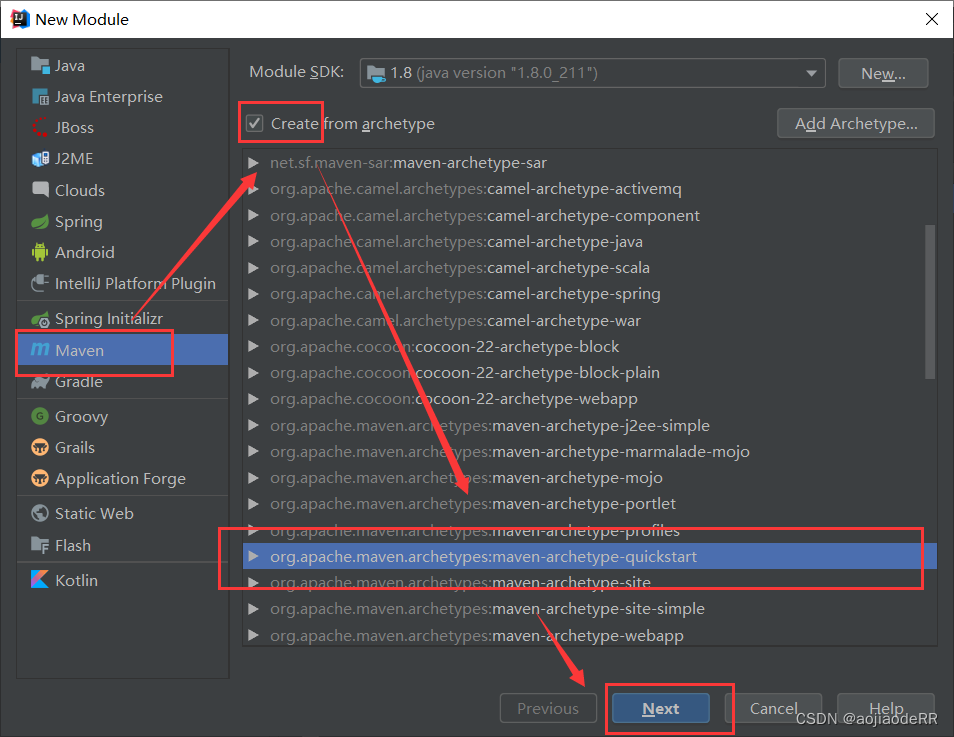
Task: Select maven-archetype-mojo row
Action: (x=589, y=478)
